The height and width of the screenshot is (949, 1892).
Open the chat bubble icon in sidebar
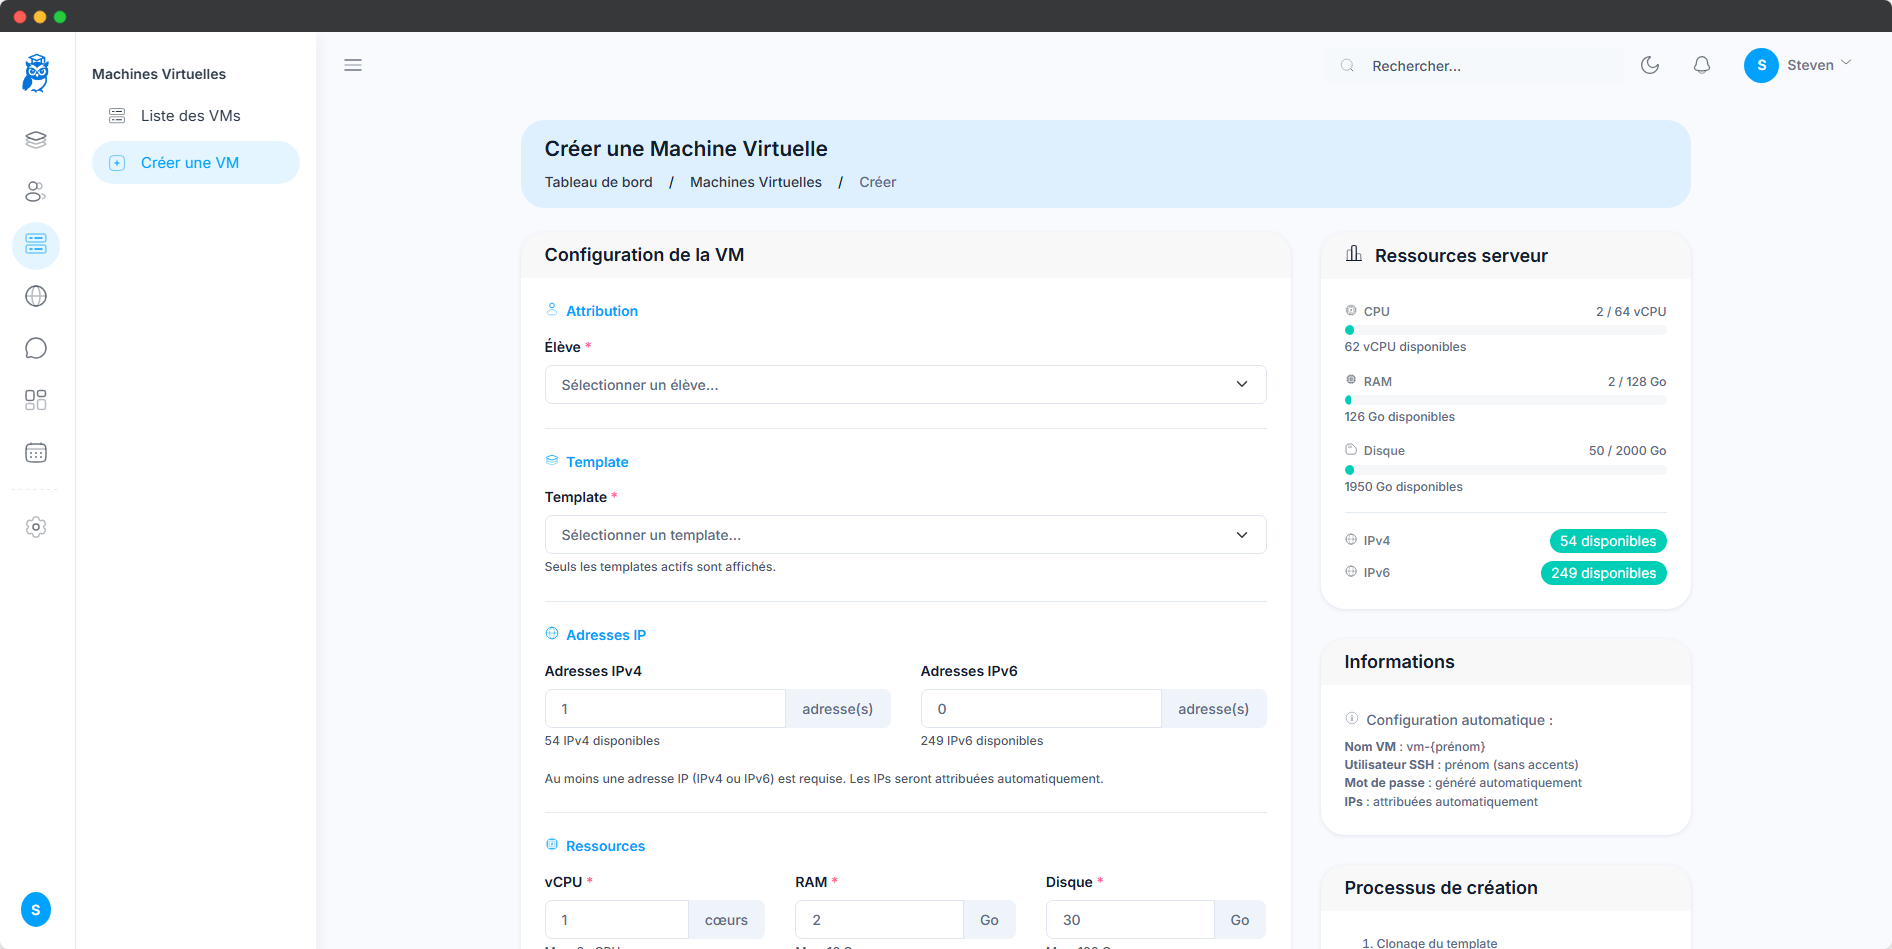[x=36, y=348]
